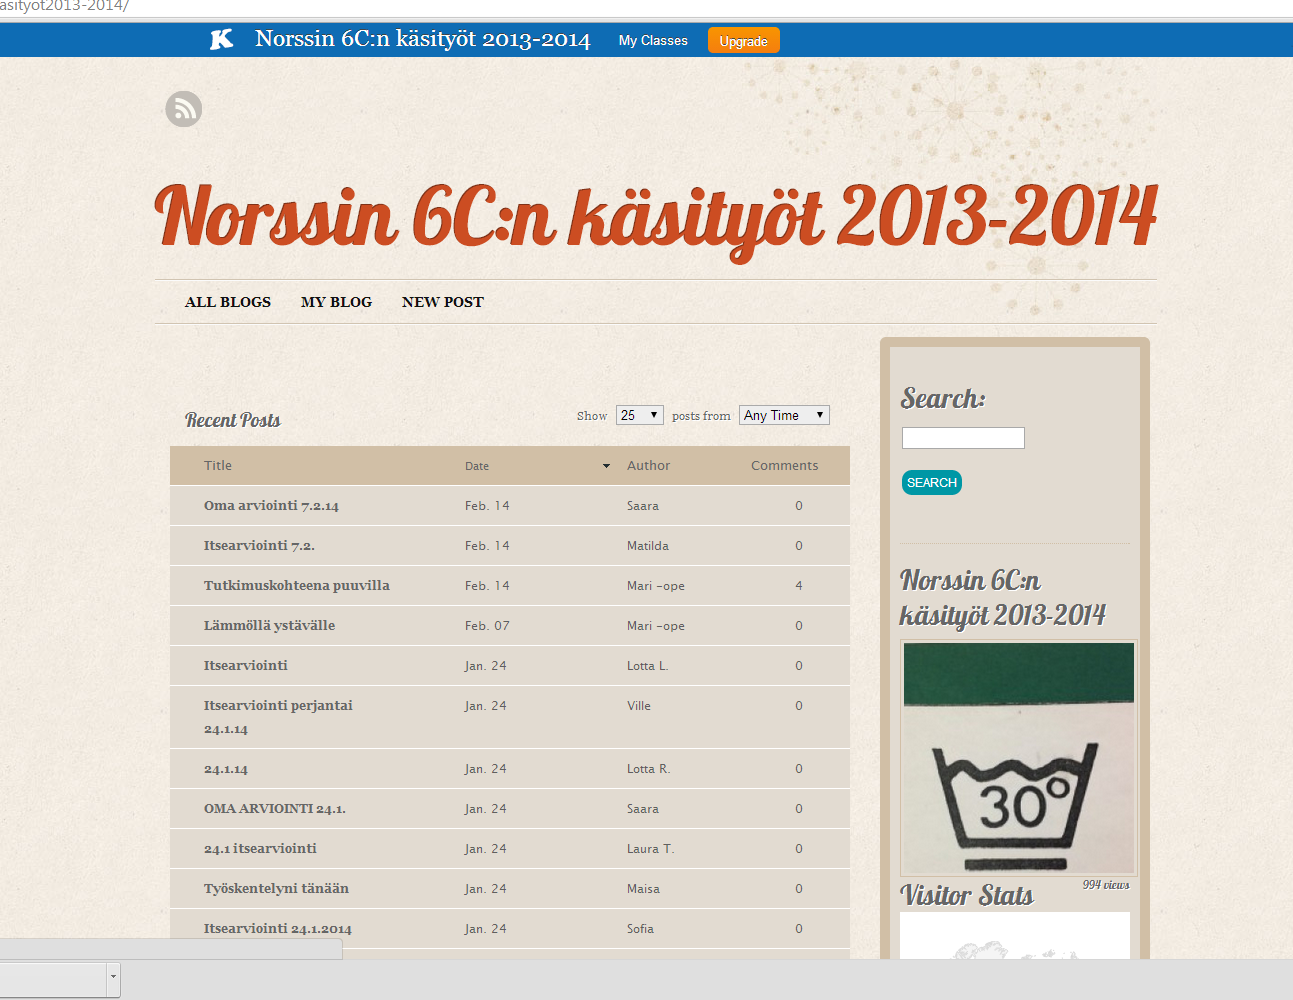The width and height of the screenshot is (1293, 1000).
Task: Click the RSS feed icon
Action: 184,109
